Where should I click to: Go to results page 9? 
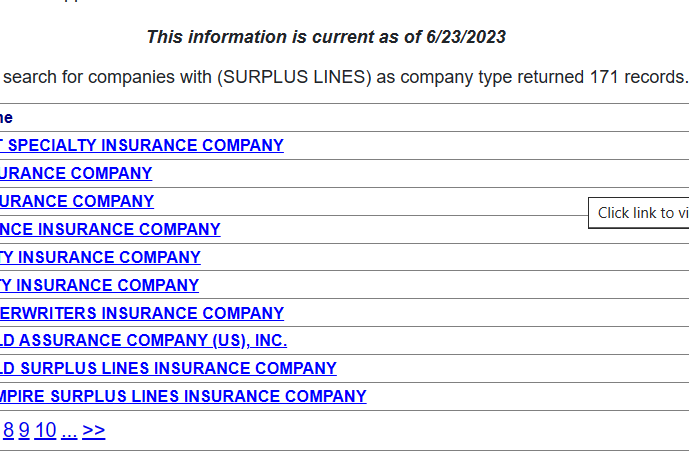click(24, 431)
